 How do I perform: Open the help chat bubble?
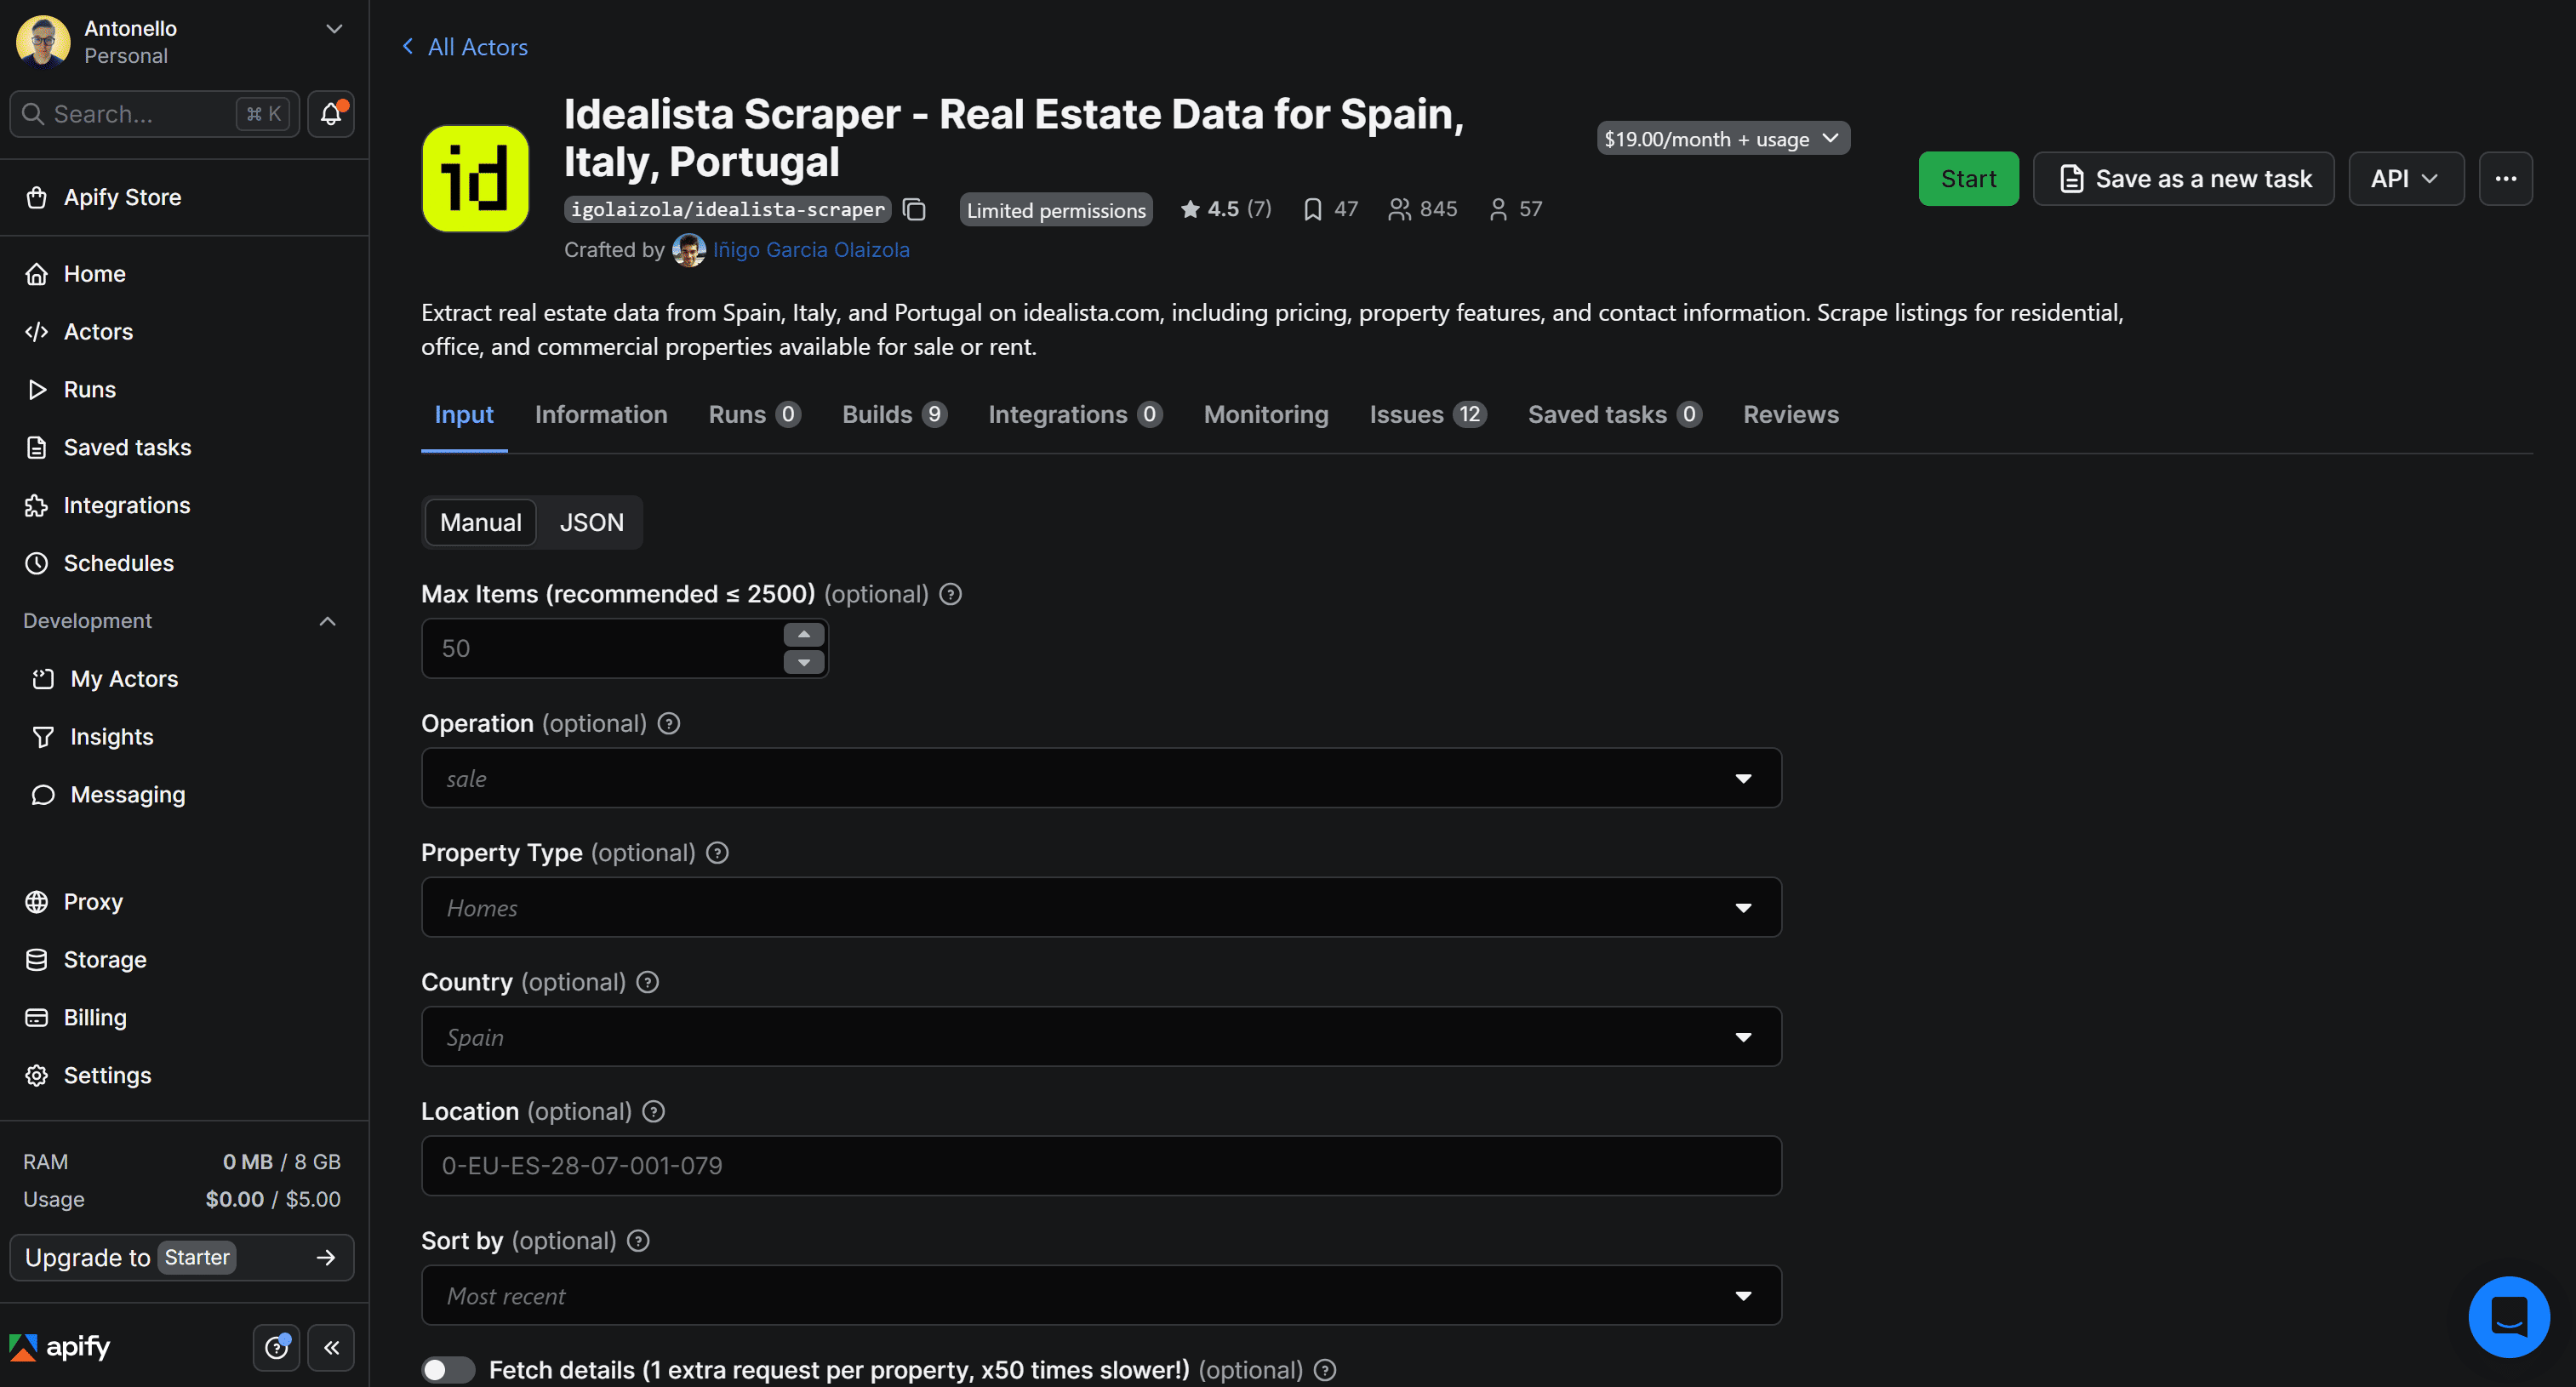coord(2508,1317)
